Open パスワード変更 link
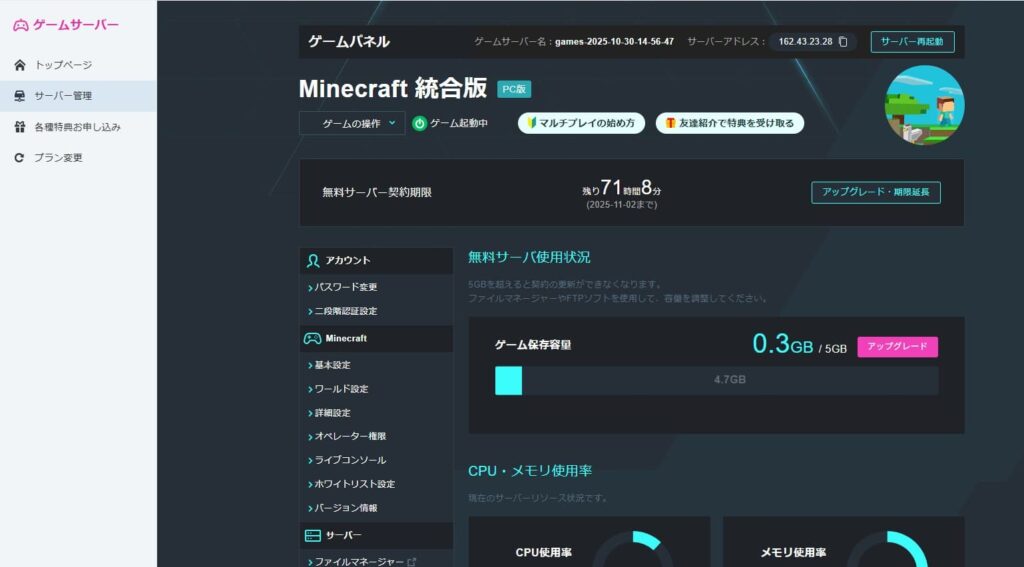The height and width of the screenshot is (567, 1024). tap(345, 287)
